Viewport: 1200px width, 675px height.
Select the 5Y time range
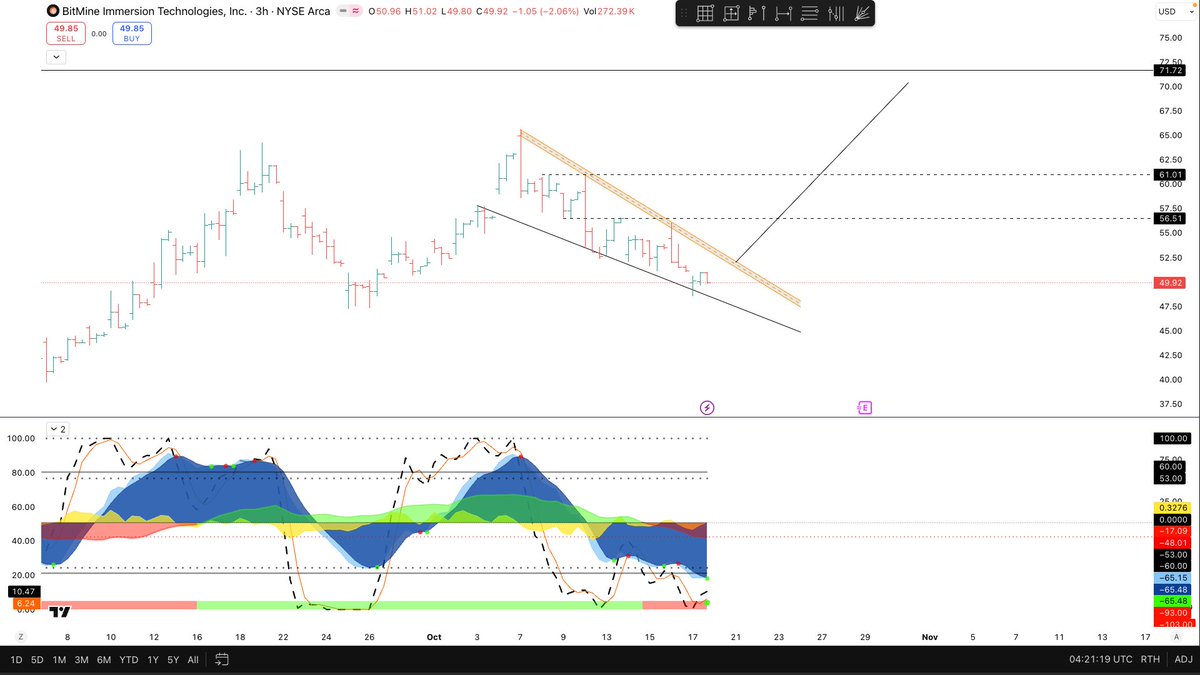[x=172, y=660]
